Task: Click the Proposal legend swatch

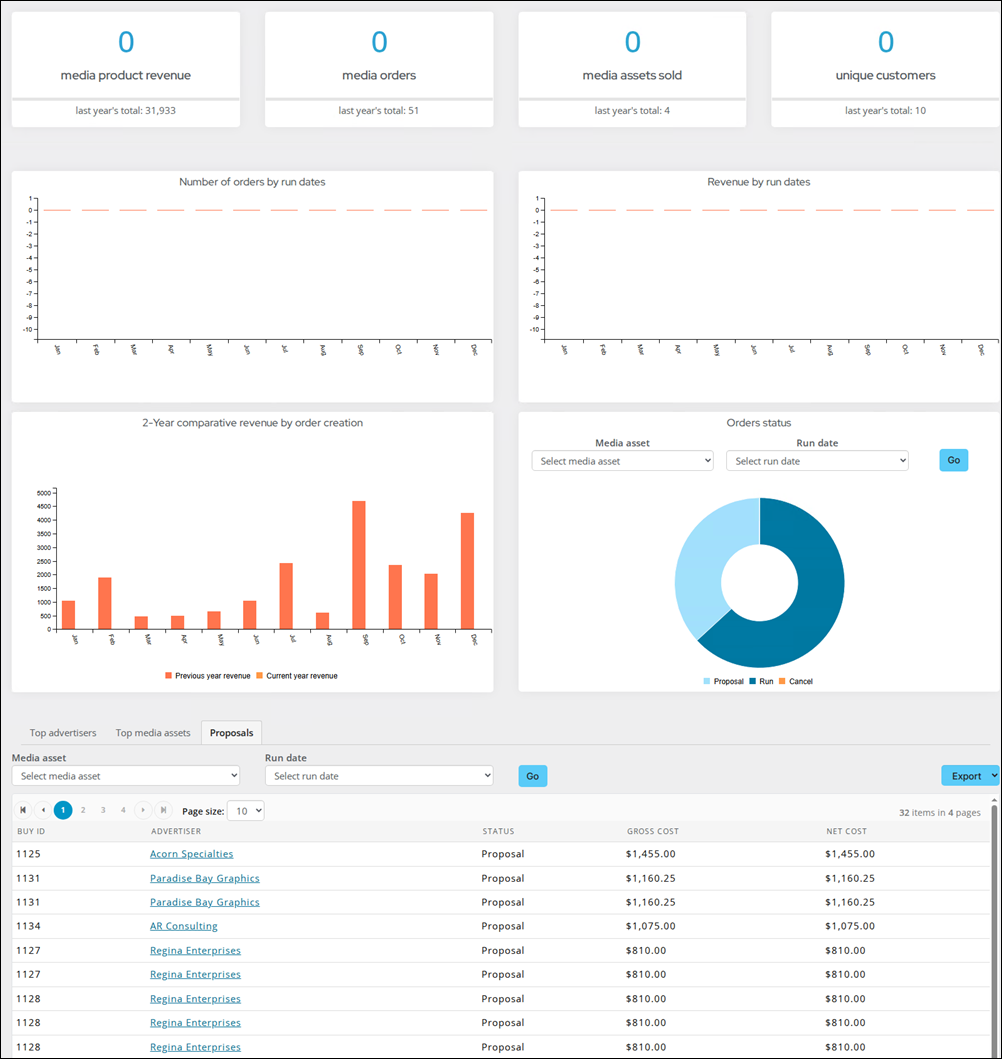Action: tap(707, 681)
